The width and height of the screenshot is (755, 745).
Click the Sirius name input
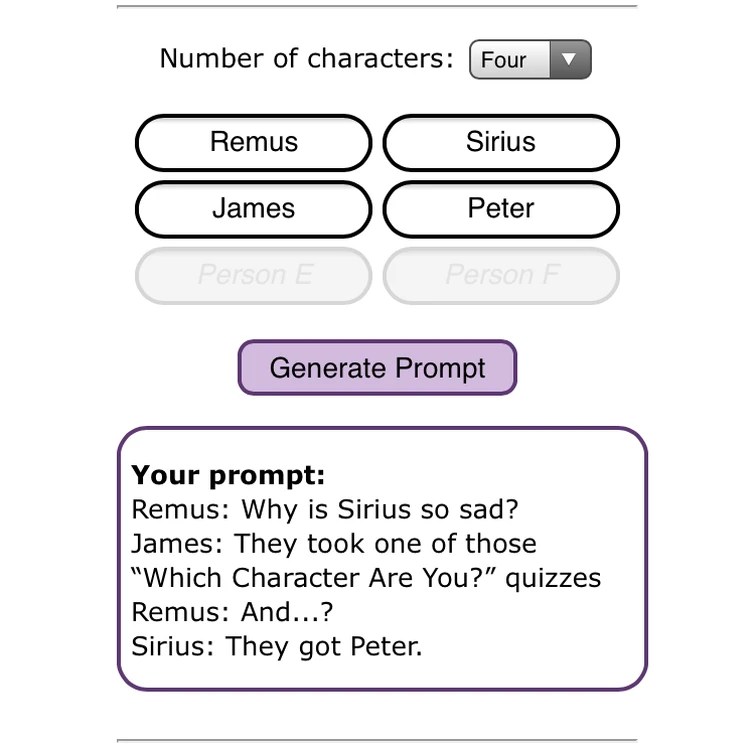[501, 142]
